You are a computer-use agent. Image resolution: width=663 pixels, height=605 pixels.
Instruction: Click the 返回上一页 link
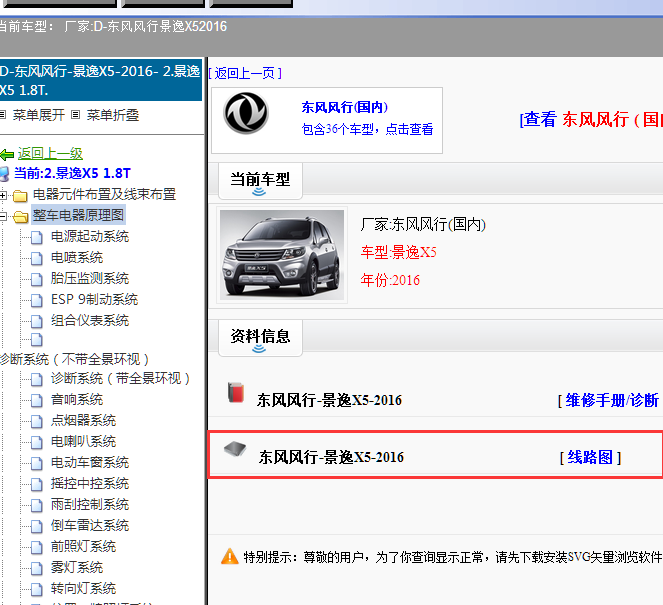pyautogui.click(x=245, y=73)
